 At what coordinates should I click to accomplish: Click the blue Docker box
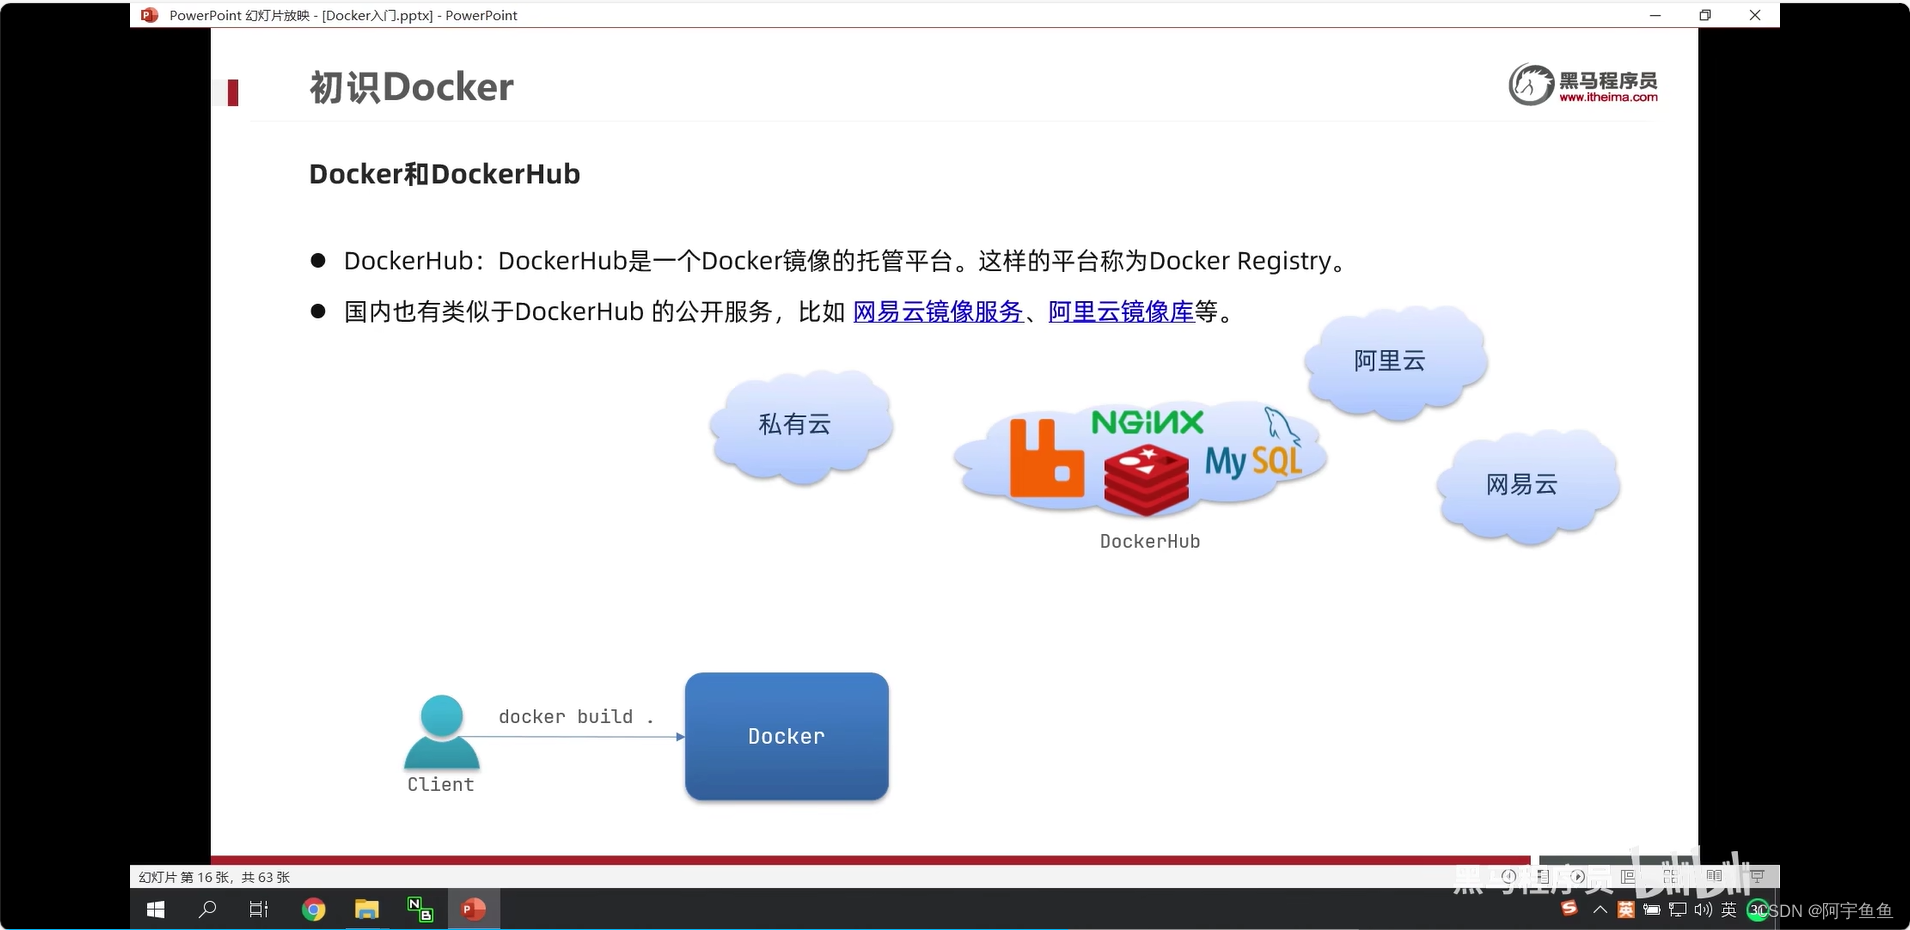click(786, 736)
